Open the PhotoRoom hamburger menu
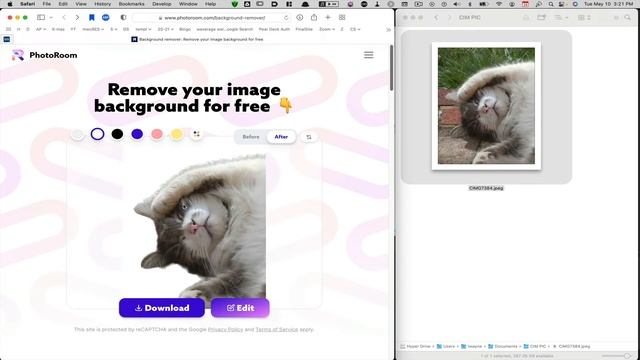This screenshot has height=360, width=640. point(369,55)
